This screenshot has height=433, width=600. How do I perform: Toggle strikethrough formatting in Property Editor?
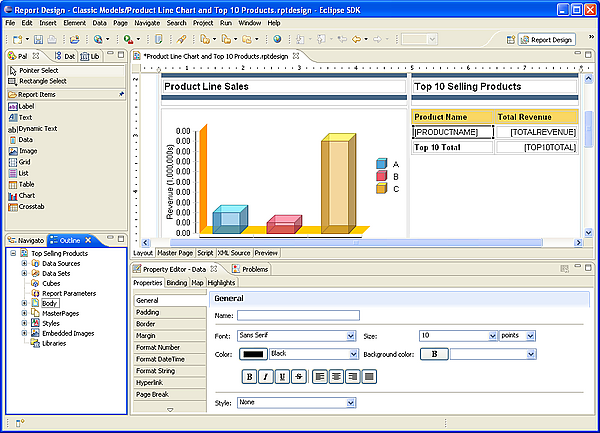click(x=299, y=377)
